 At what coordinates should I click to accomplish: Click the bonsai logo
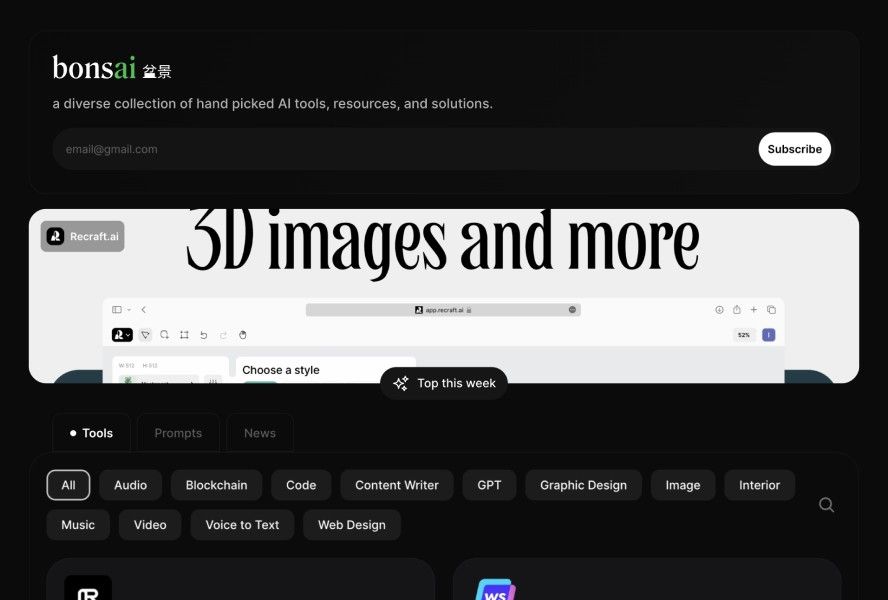tap(112, 68)
